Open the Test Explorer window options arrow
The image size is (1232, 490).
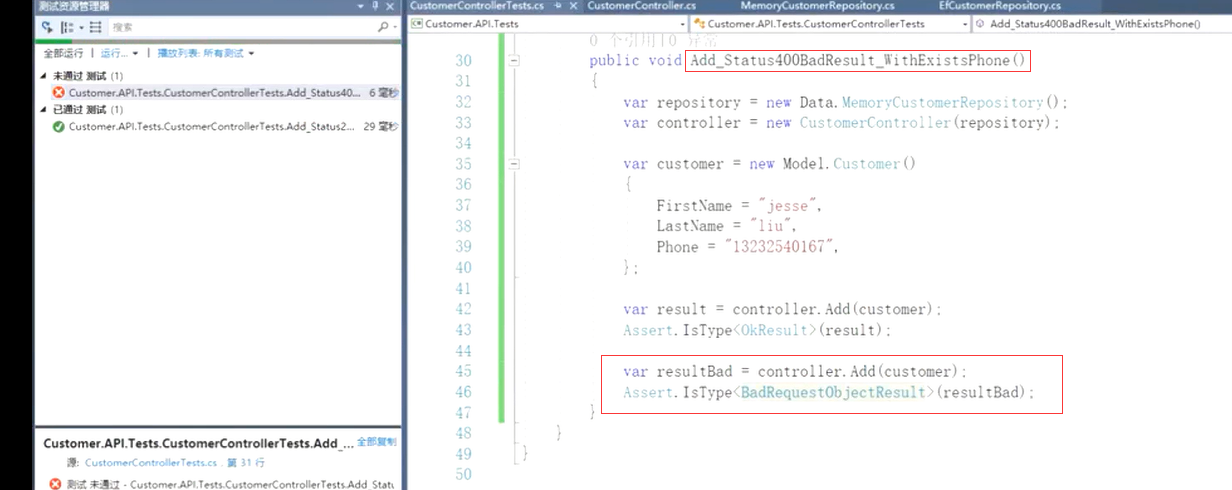pyautogui.click(x=362, y=6)
